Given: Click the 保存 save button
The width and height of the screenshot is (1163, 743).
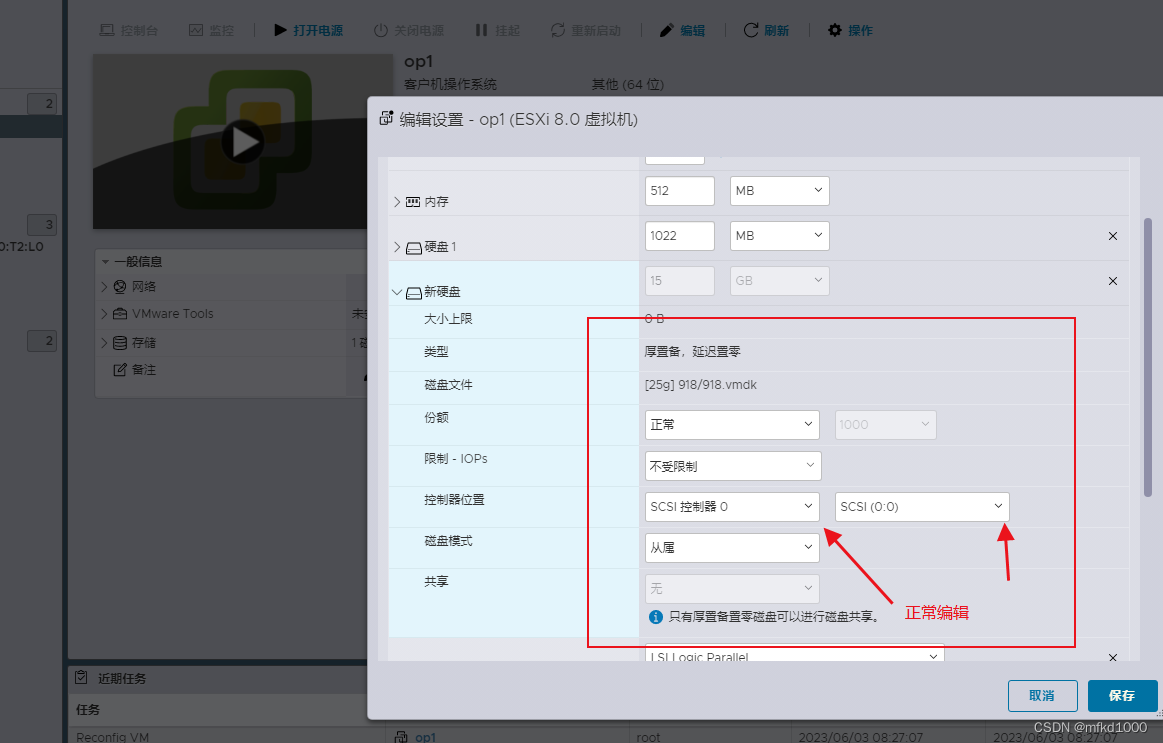Looking at the screenshot, I should pos(1121,696).
